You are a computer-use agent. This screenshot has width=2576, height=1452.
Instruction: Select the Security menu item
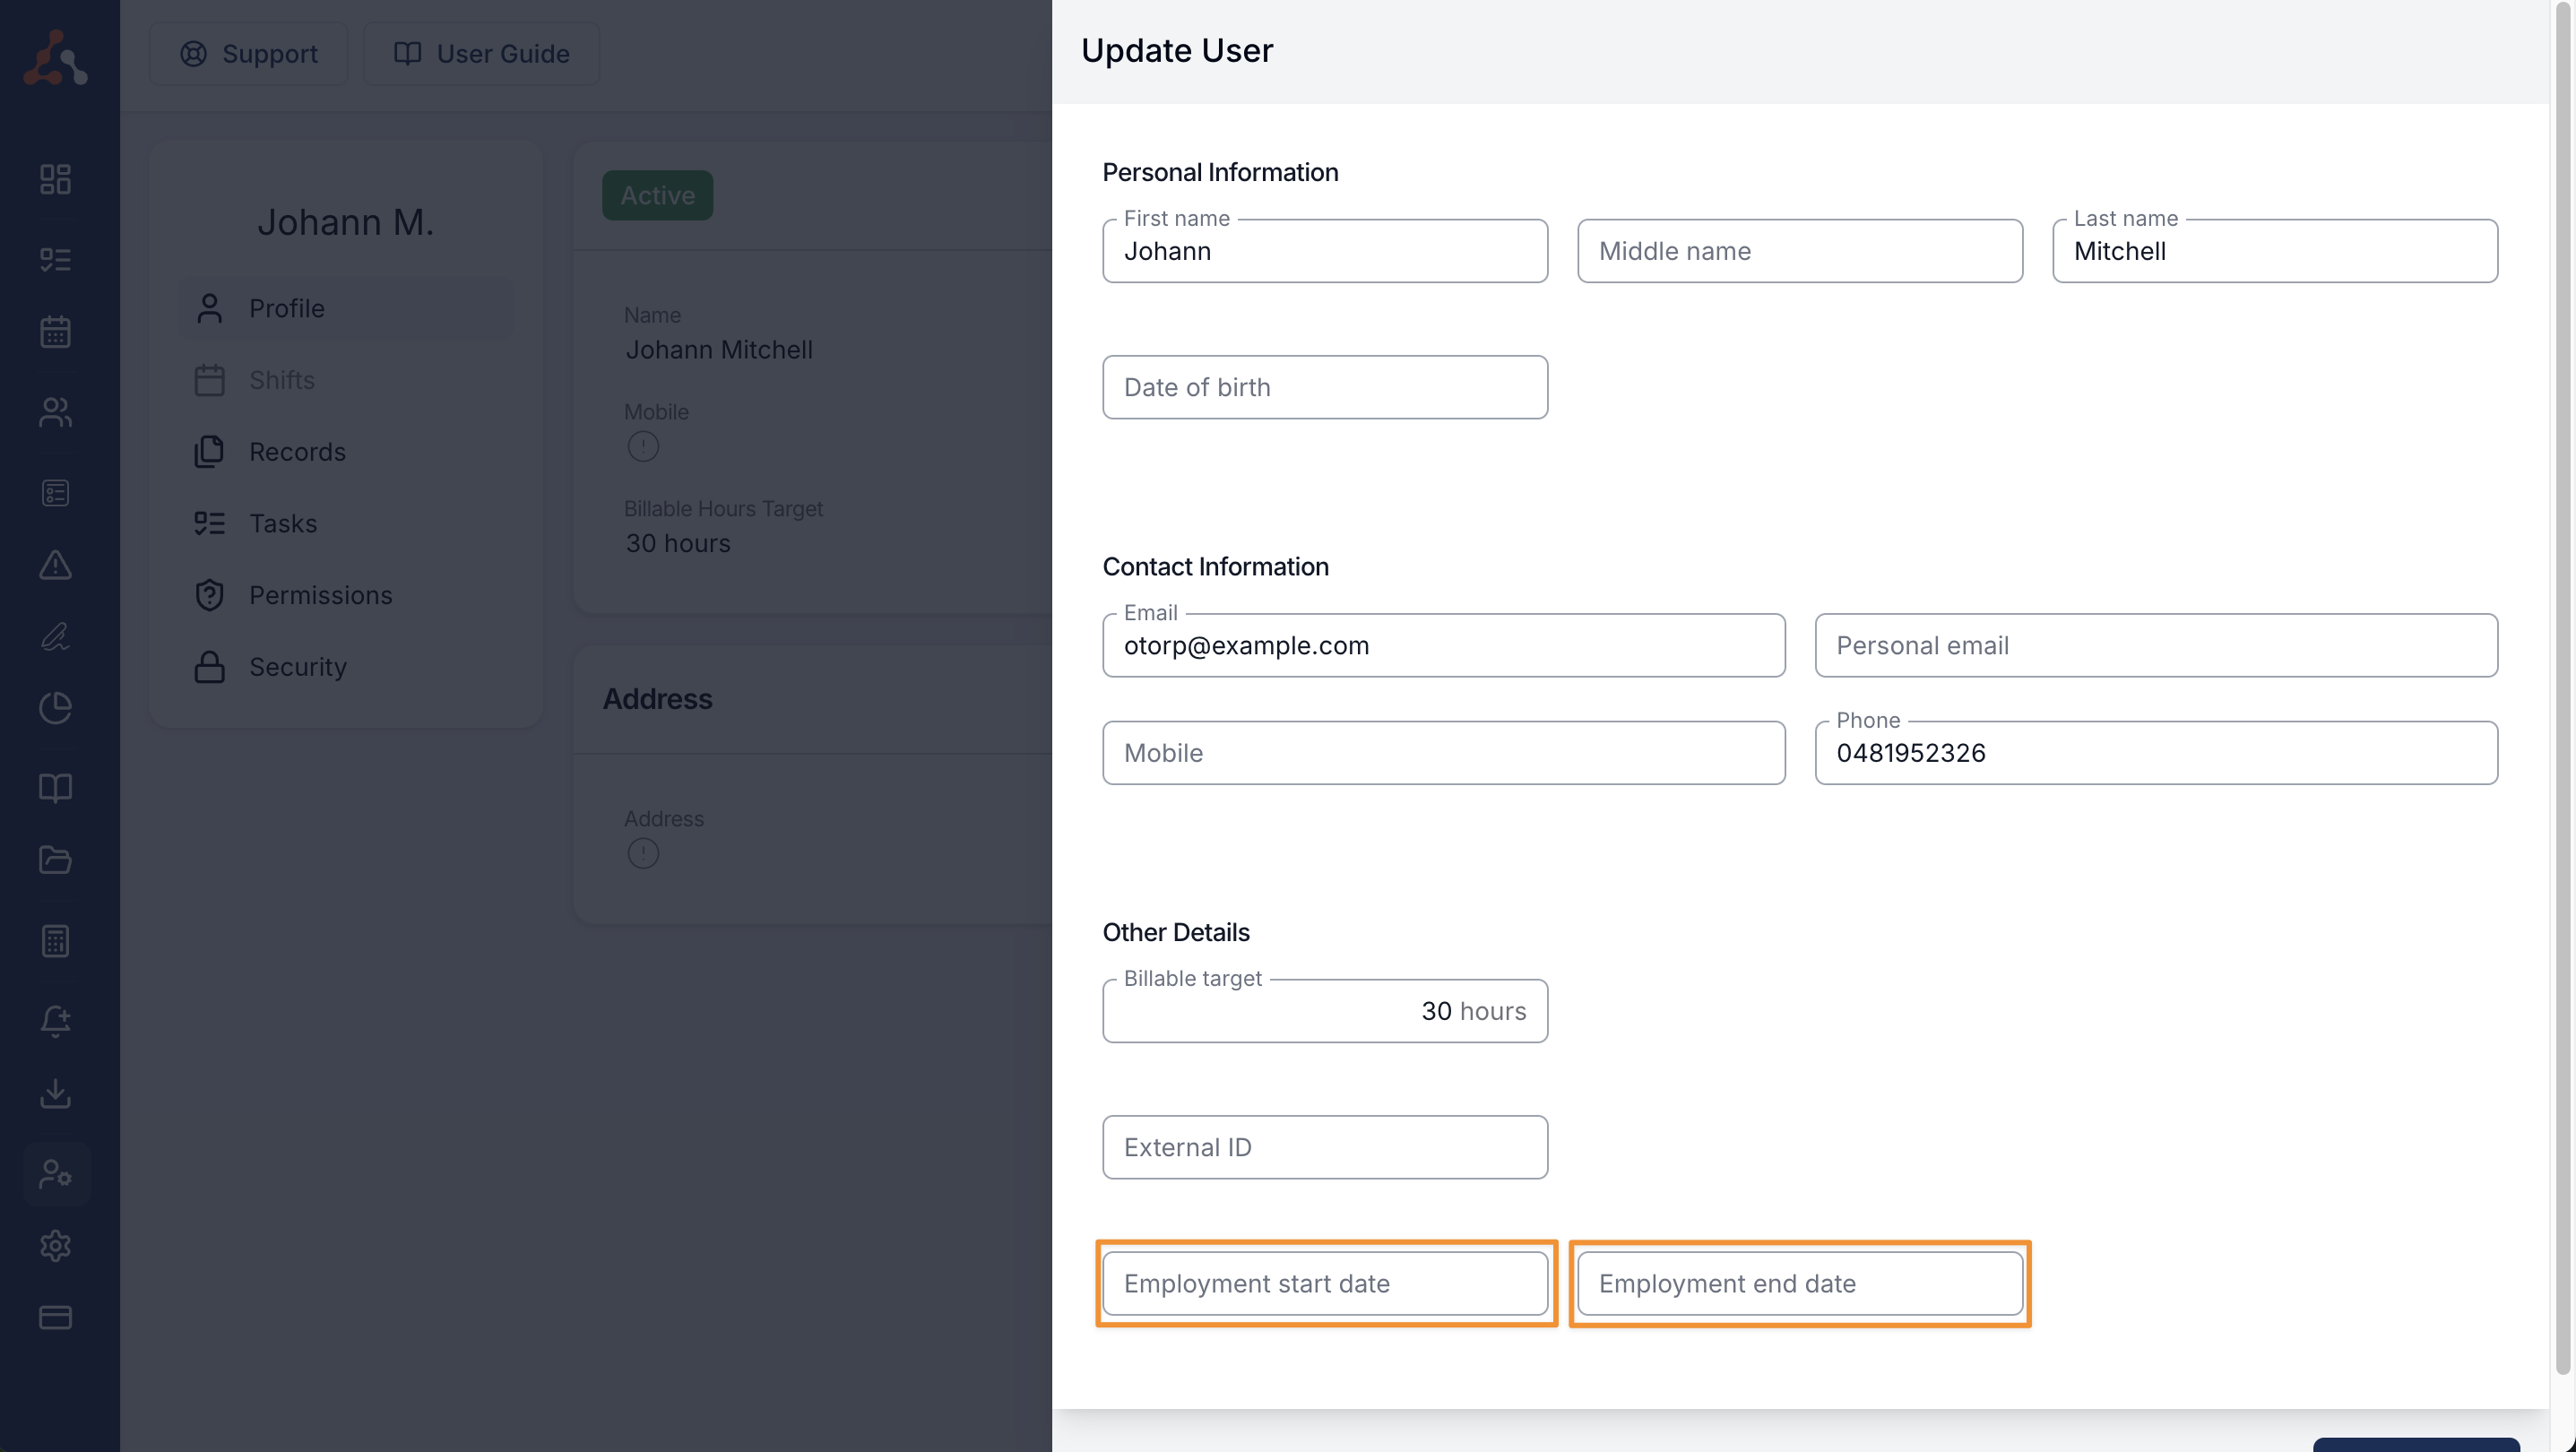click(346, 667)
